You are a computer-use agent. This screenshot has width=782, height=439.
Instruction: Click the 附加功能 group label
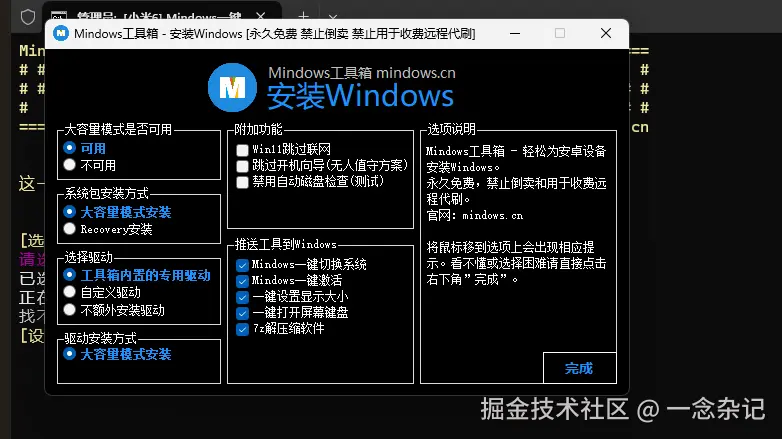click(x=258, y=130)
